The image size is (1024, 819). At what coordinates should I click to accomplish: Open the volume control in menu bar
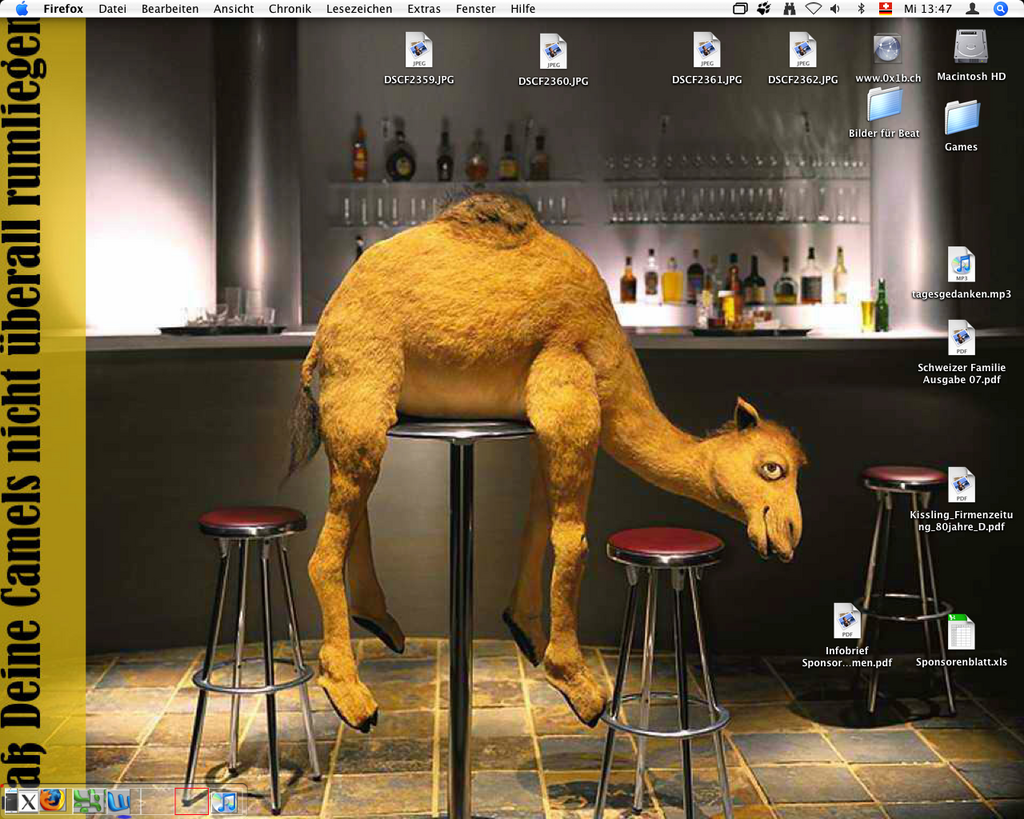[x=835, y=8]
